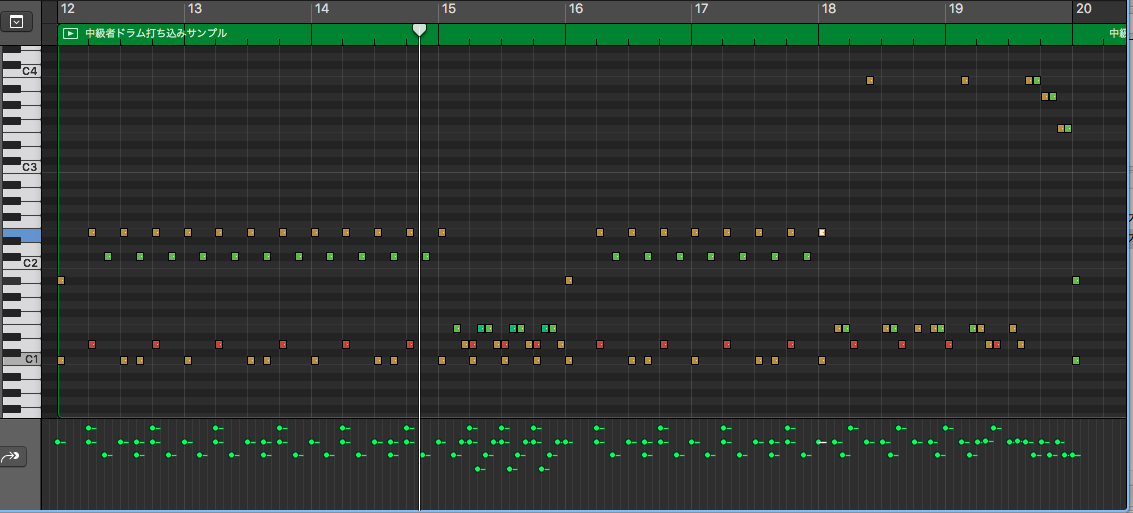
Task: Select the very first velocity point at bar 12
Action: coord(59,441)
